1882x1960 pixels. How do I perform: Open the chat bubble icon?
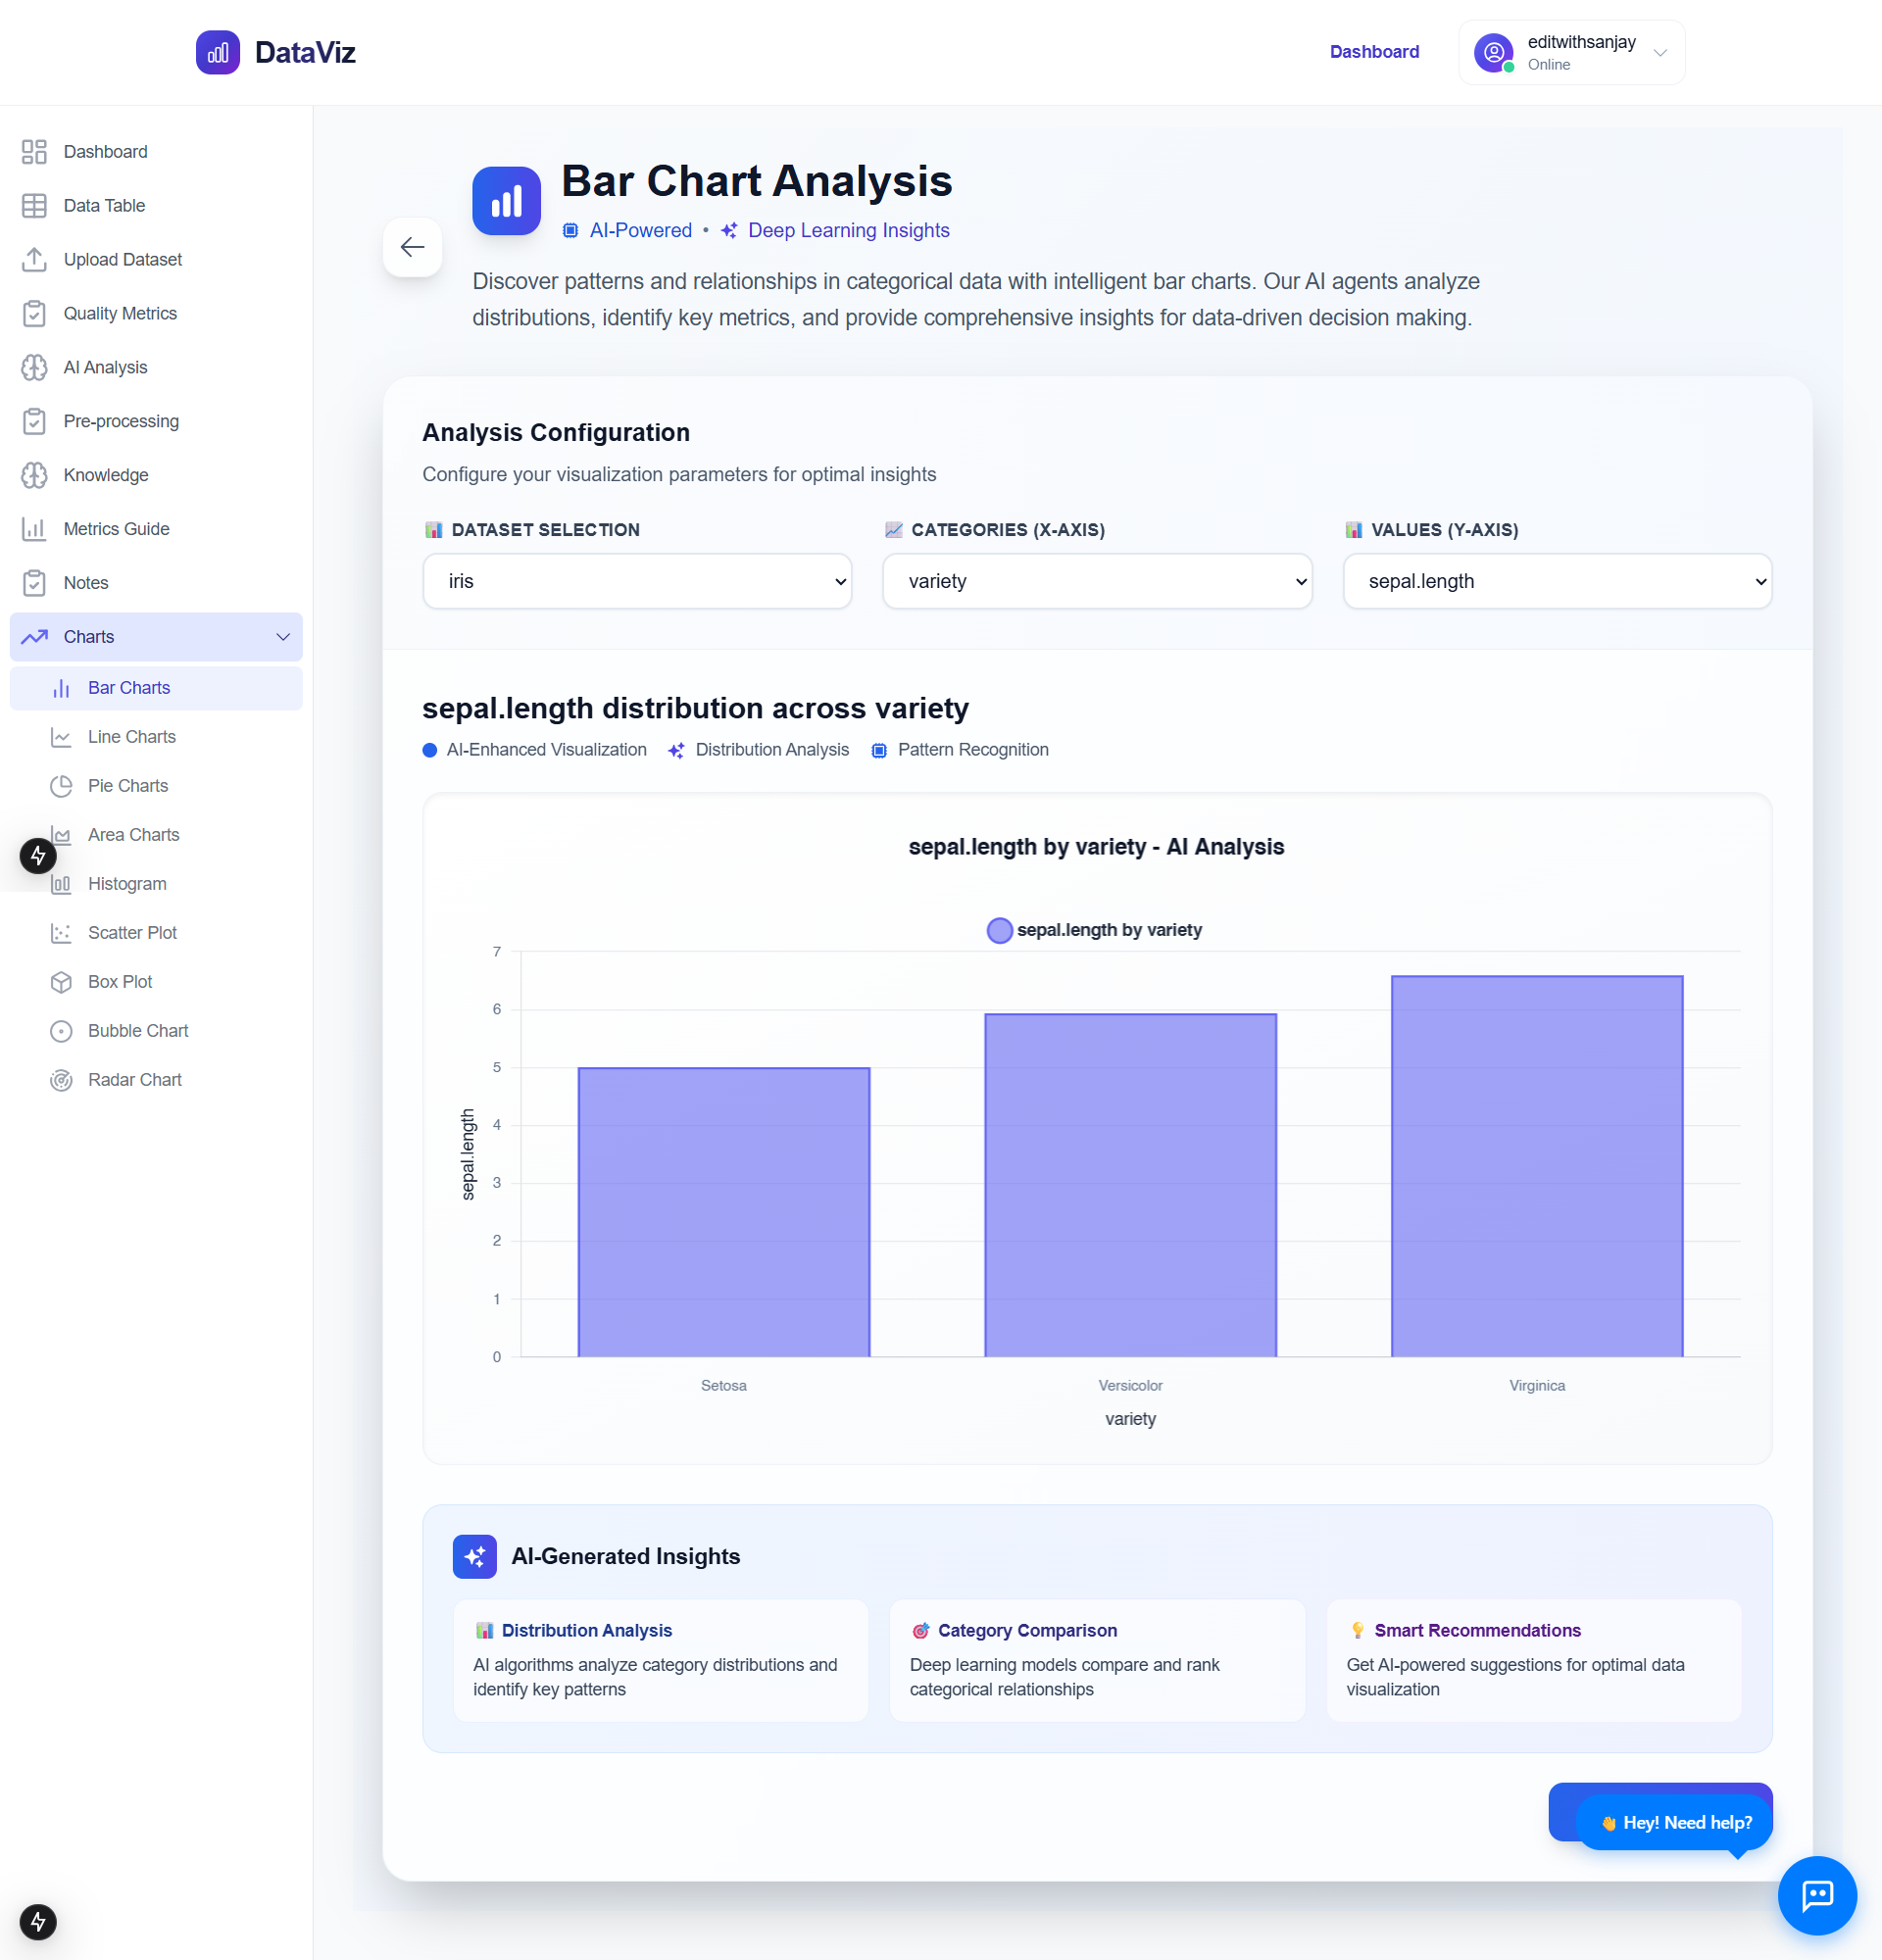pyautogui.click(x=1816, y=1894)
